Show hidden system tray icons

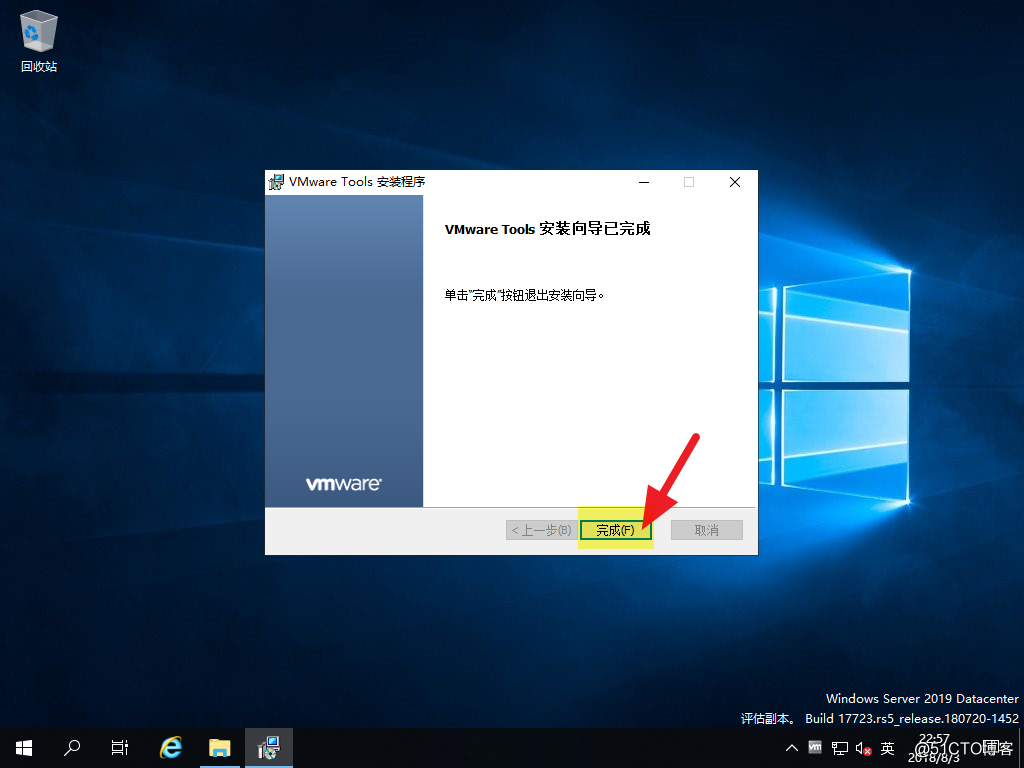coord(792,748)
